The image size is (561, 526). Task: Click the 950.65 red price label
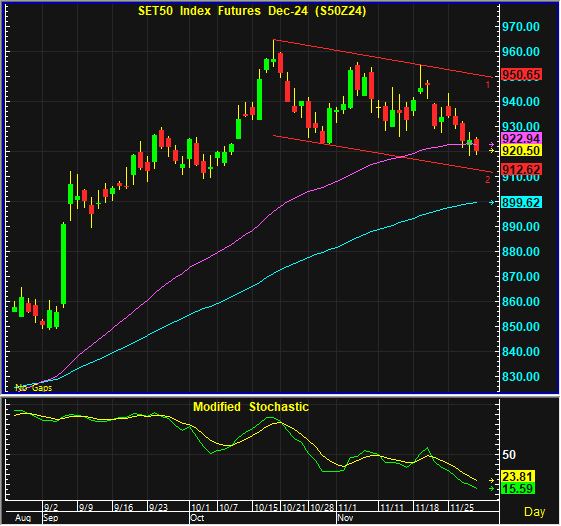click(x=521, y=74)
